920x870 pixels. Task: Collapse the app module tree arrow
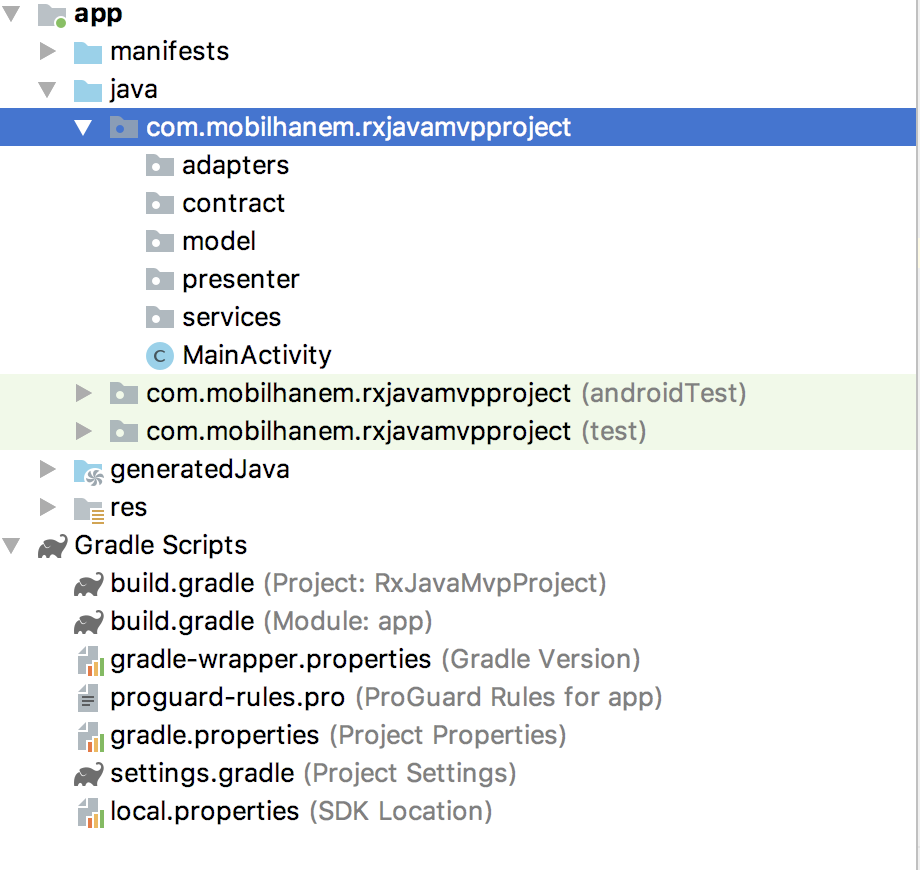pyautogui.click(x=12, y=13)
